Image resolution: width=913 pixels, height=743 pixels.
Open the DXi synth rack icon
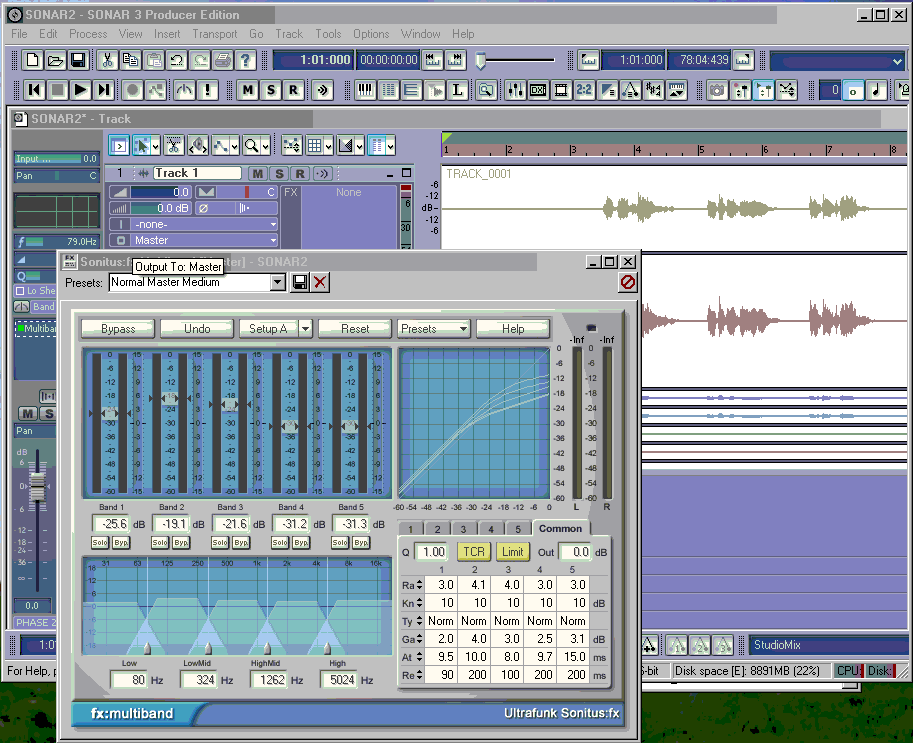[x=537, y=90]
